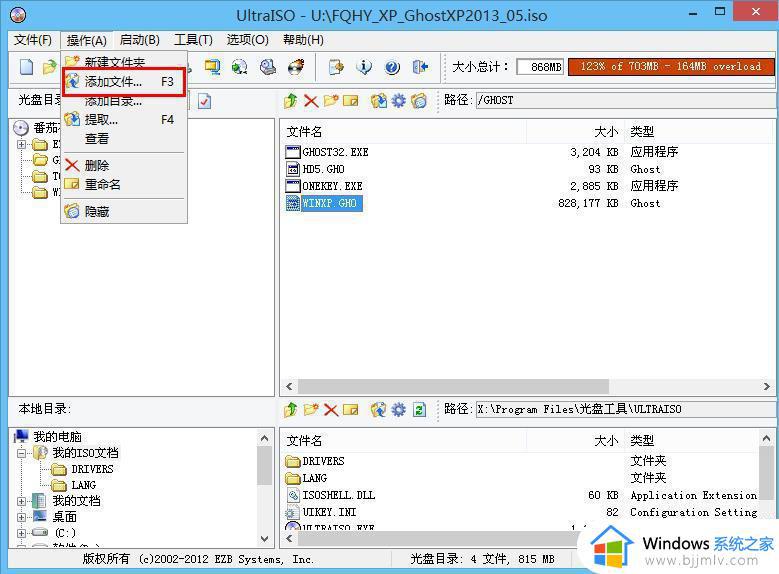
Task: Click the monitor-and-folder toolbar icon
Action: point(213,67)
